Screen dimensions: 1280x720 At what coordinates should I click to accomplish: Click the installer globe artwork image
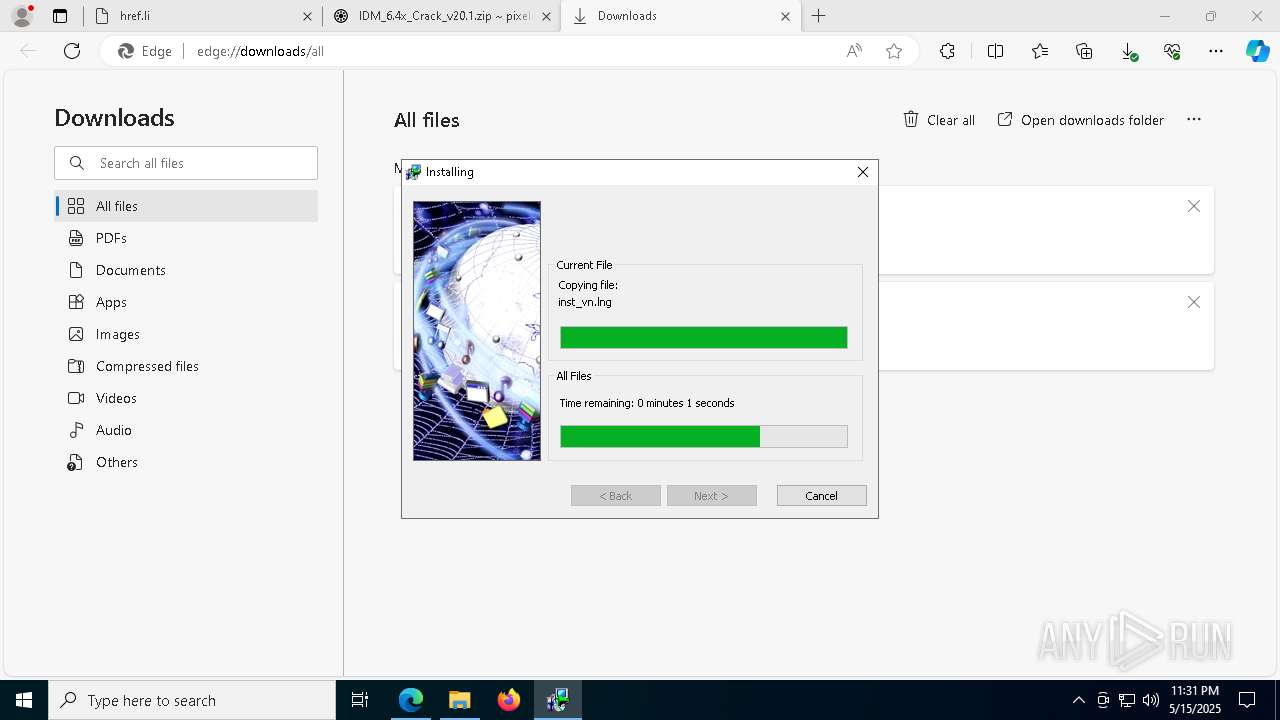coord(477,331)
